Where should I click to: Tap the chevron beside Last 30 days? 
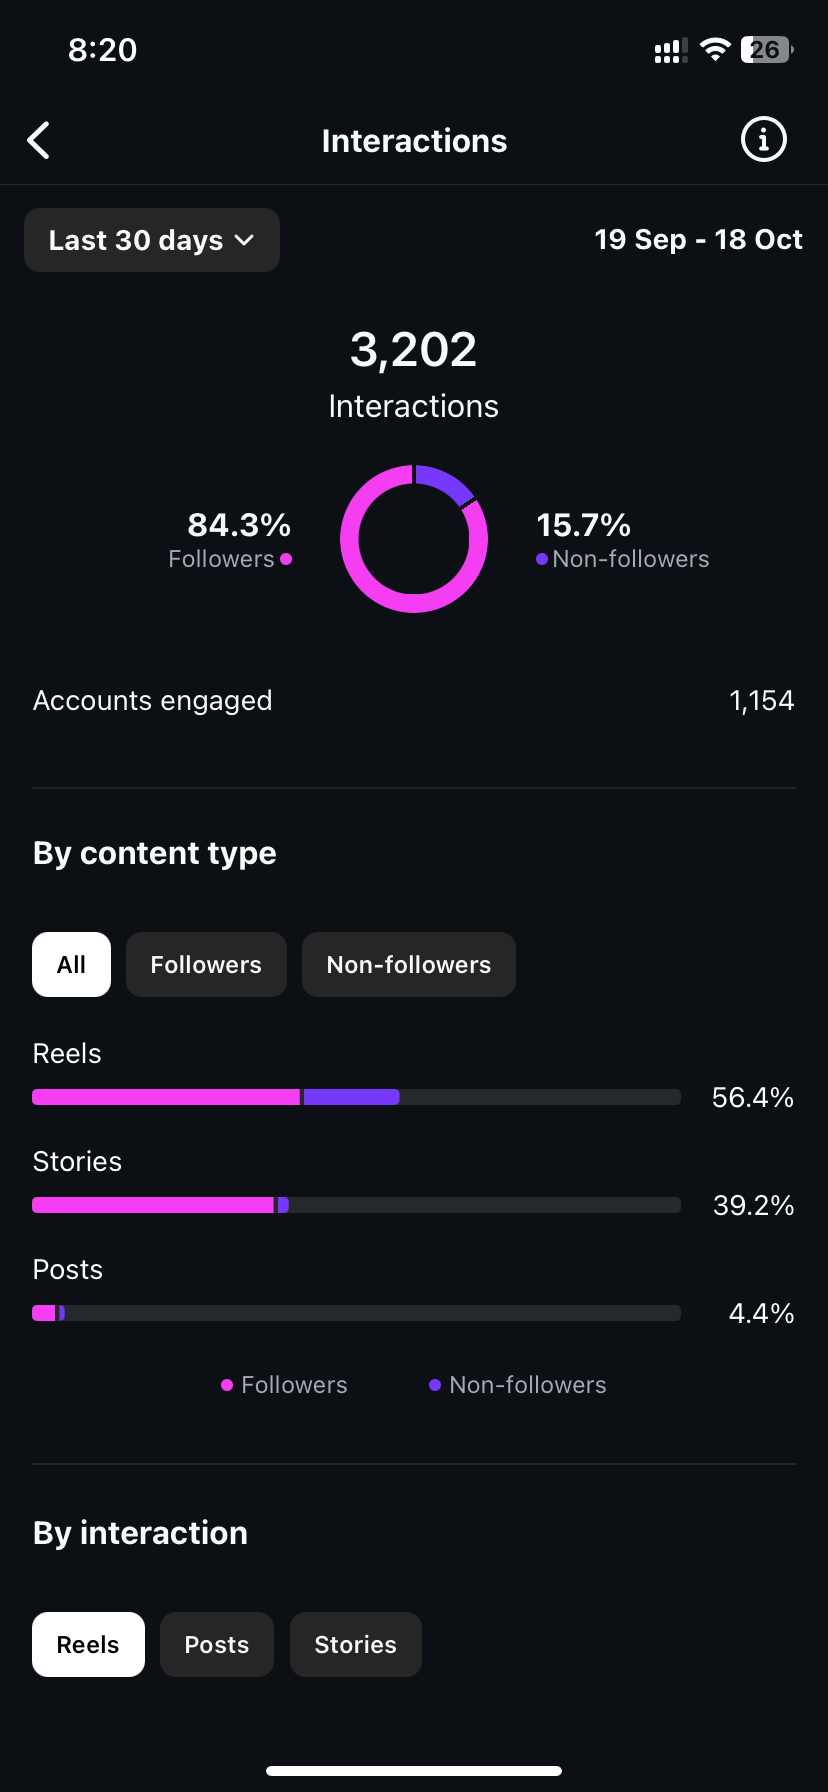tap(245, 240)
